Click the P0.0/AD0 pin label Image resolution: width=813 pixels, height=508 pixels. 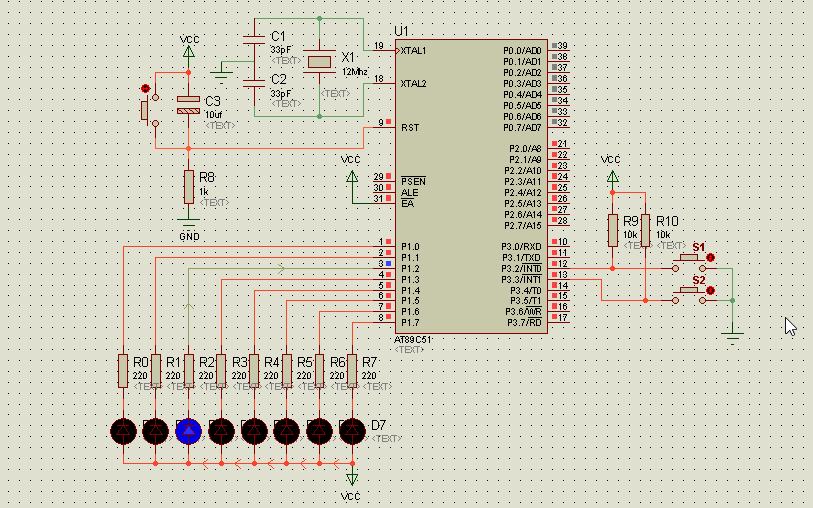pos(522,51)
